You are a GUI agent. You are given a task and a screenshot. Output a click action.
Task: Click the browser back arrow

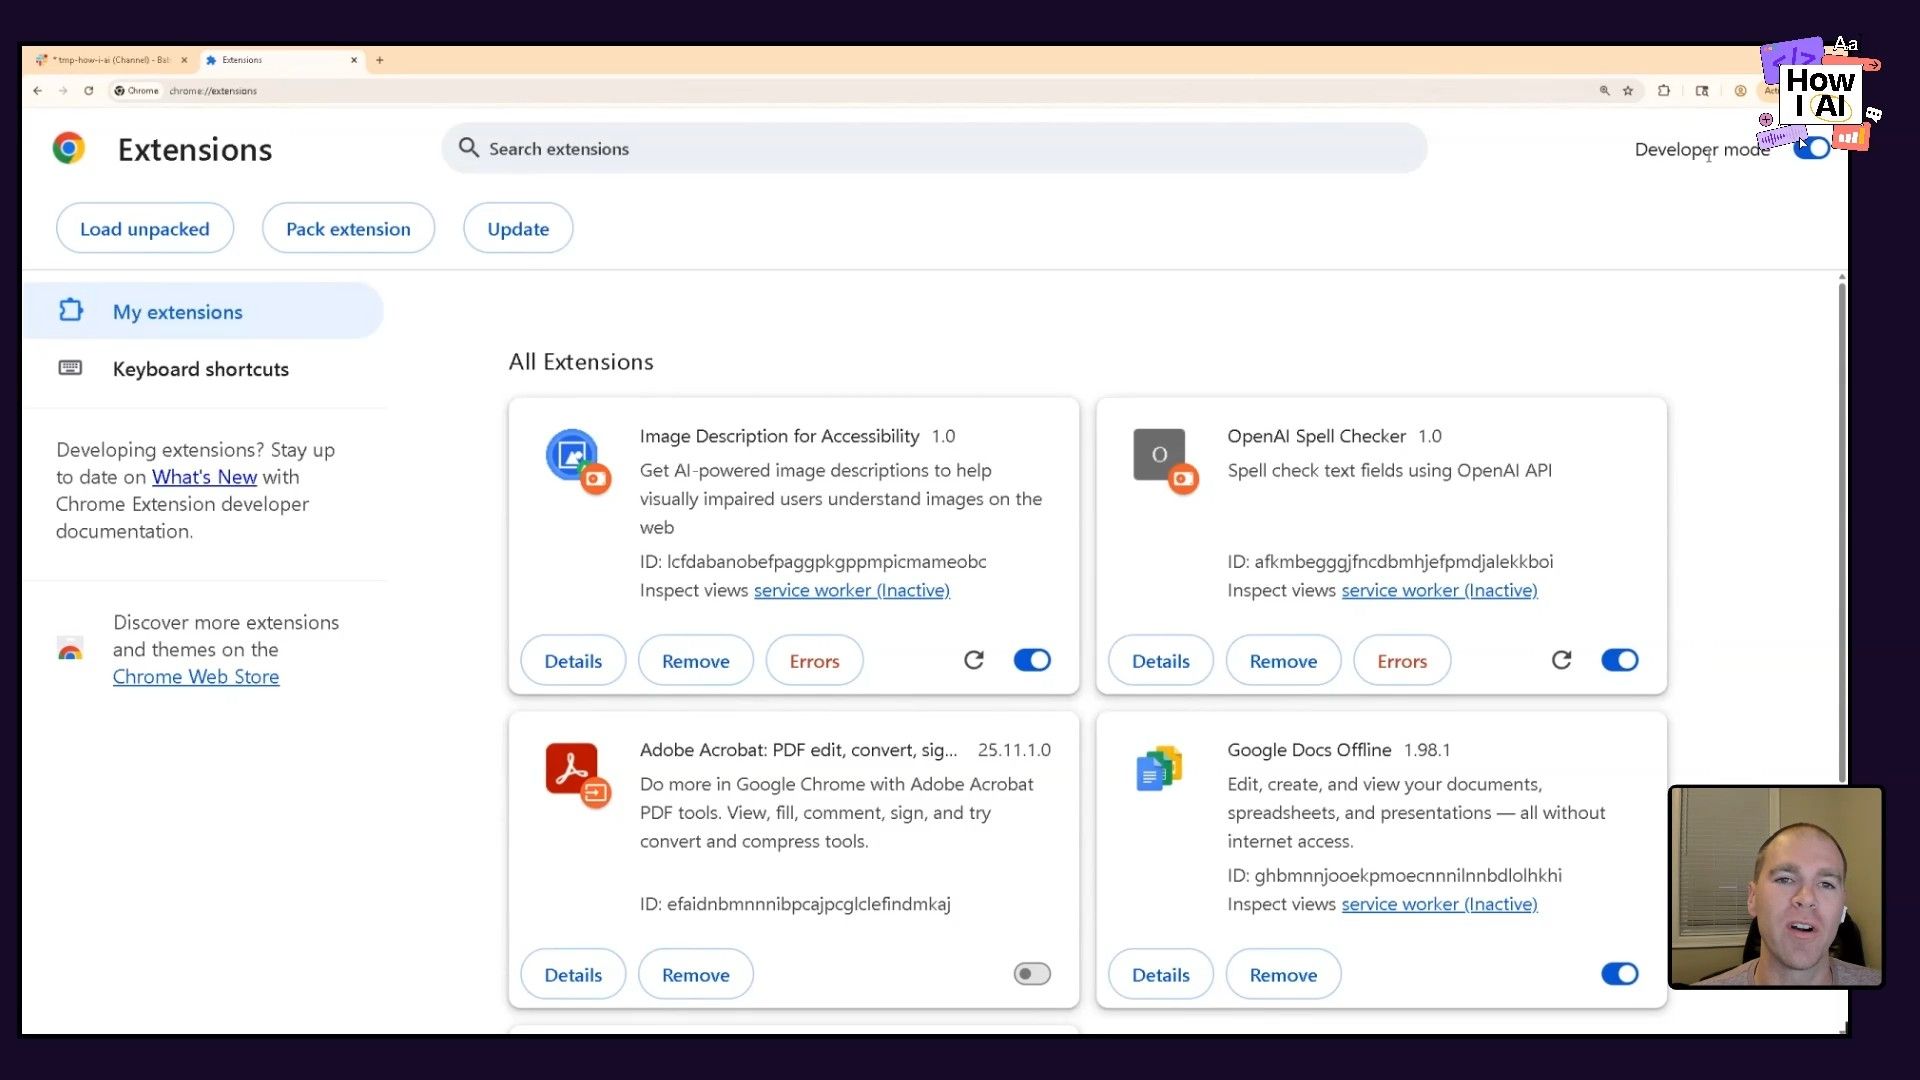point(37,90)
